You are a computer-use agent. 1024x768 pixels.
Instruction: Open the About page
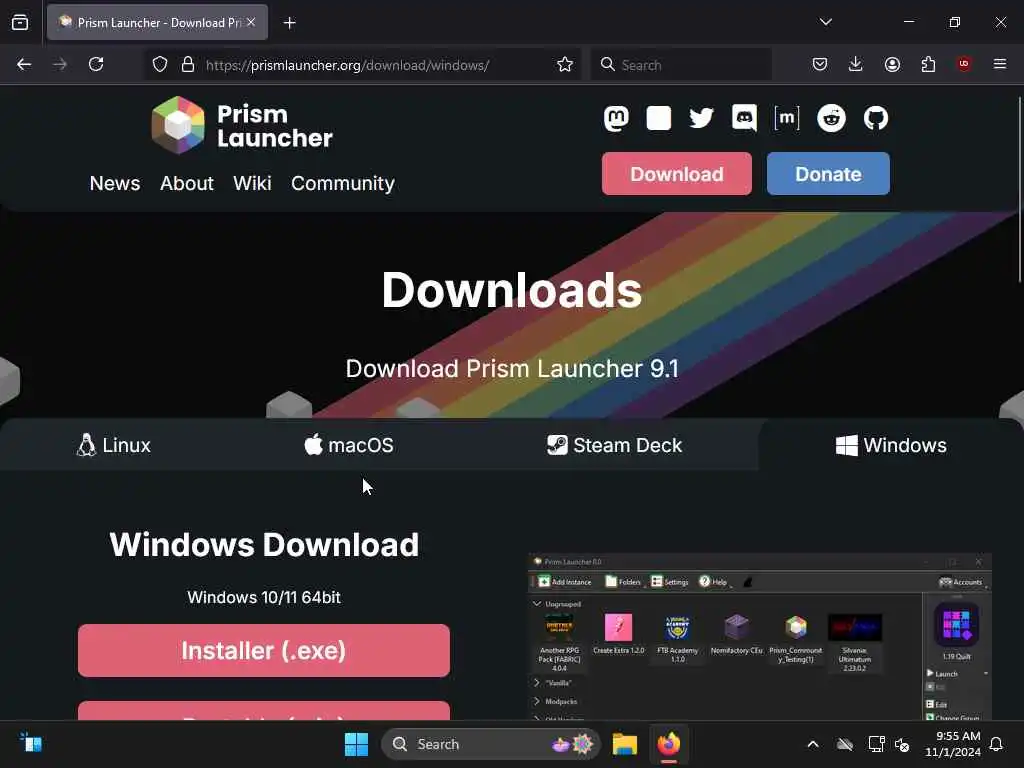coord(187,184)
